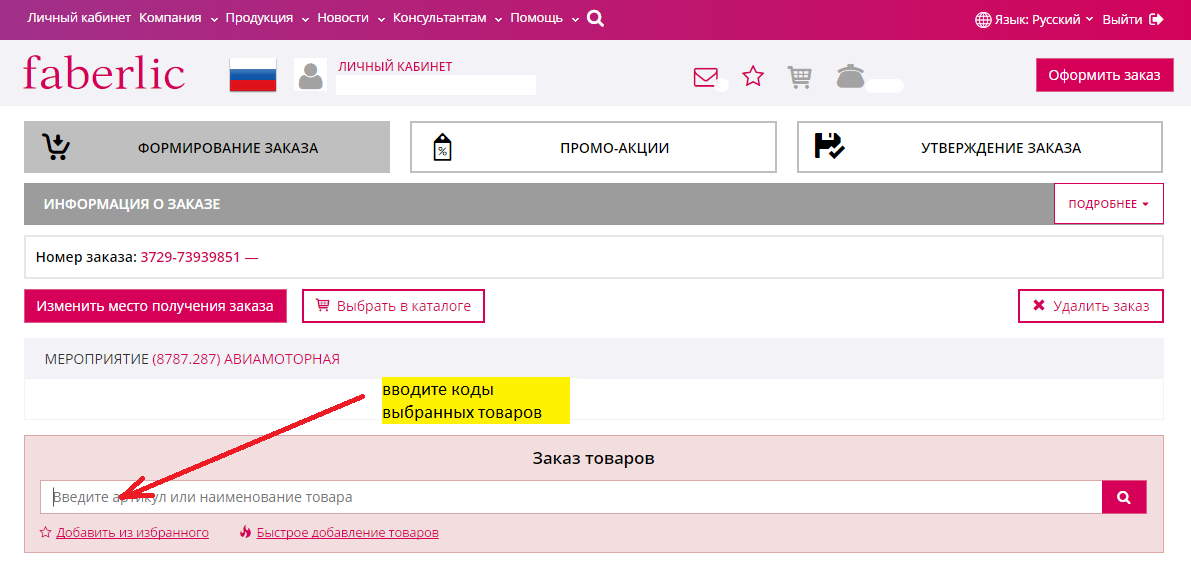Select the Russian flag icon
Screen dimensions: 1191x576
pos(253,74)
